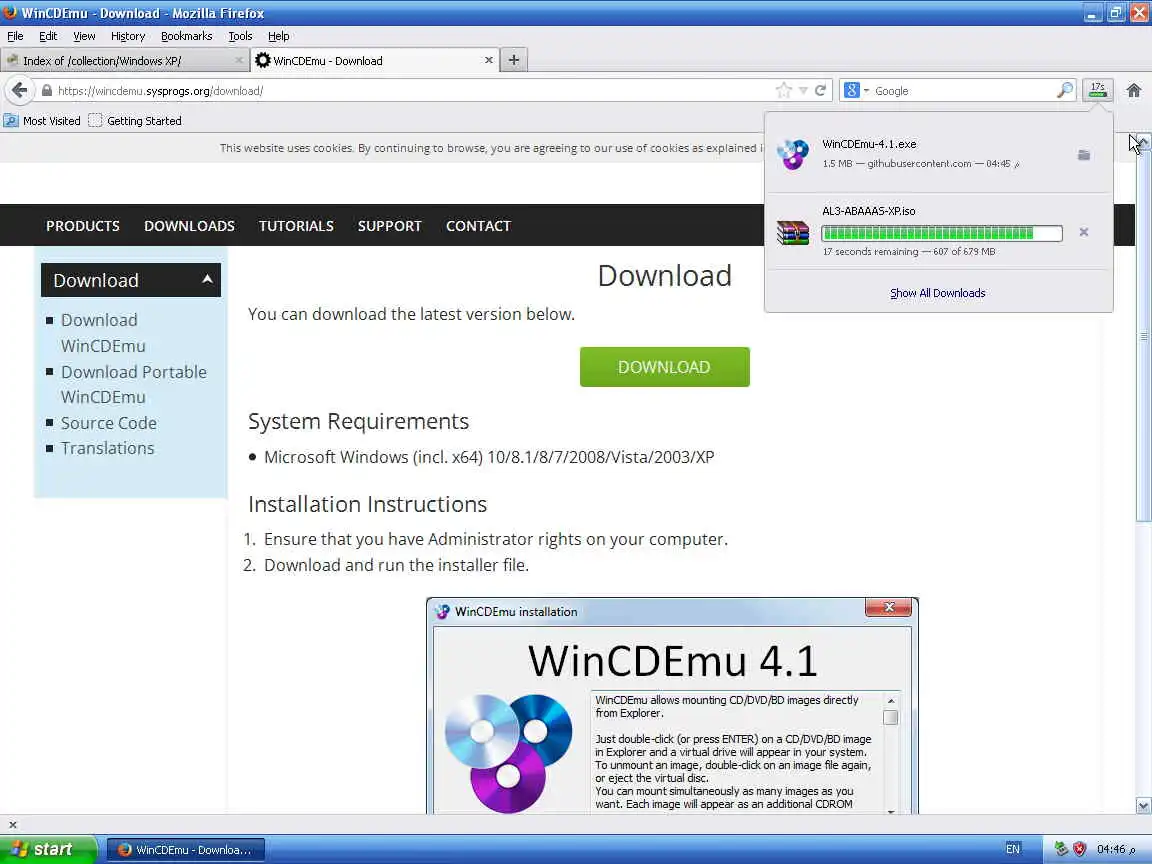The height and width of the screenshot is (864, 1152).
Task: Close the find bar with the X at bottom left
Action: pyautogui.click(x=12, y=824)
